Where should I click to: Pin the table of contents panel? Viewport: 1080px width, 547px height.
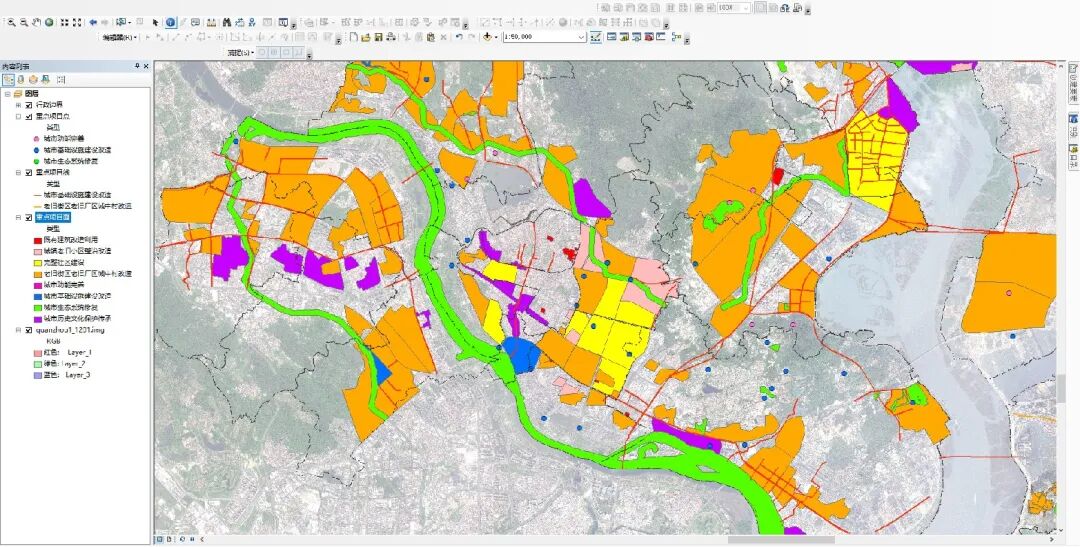click(137, 66)
